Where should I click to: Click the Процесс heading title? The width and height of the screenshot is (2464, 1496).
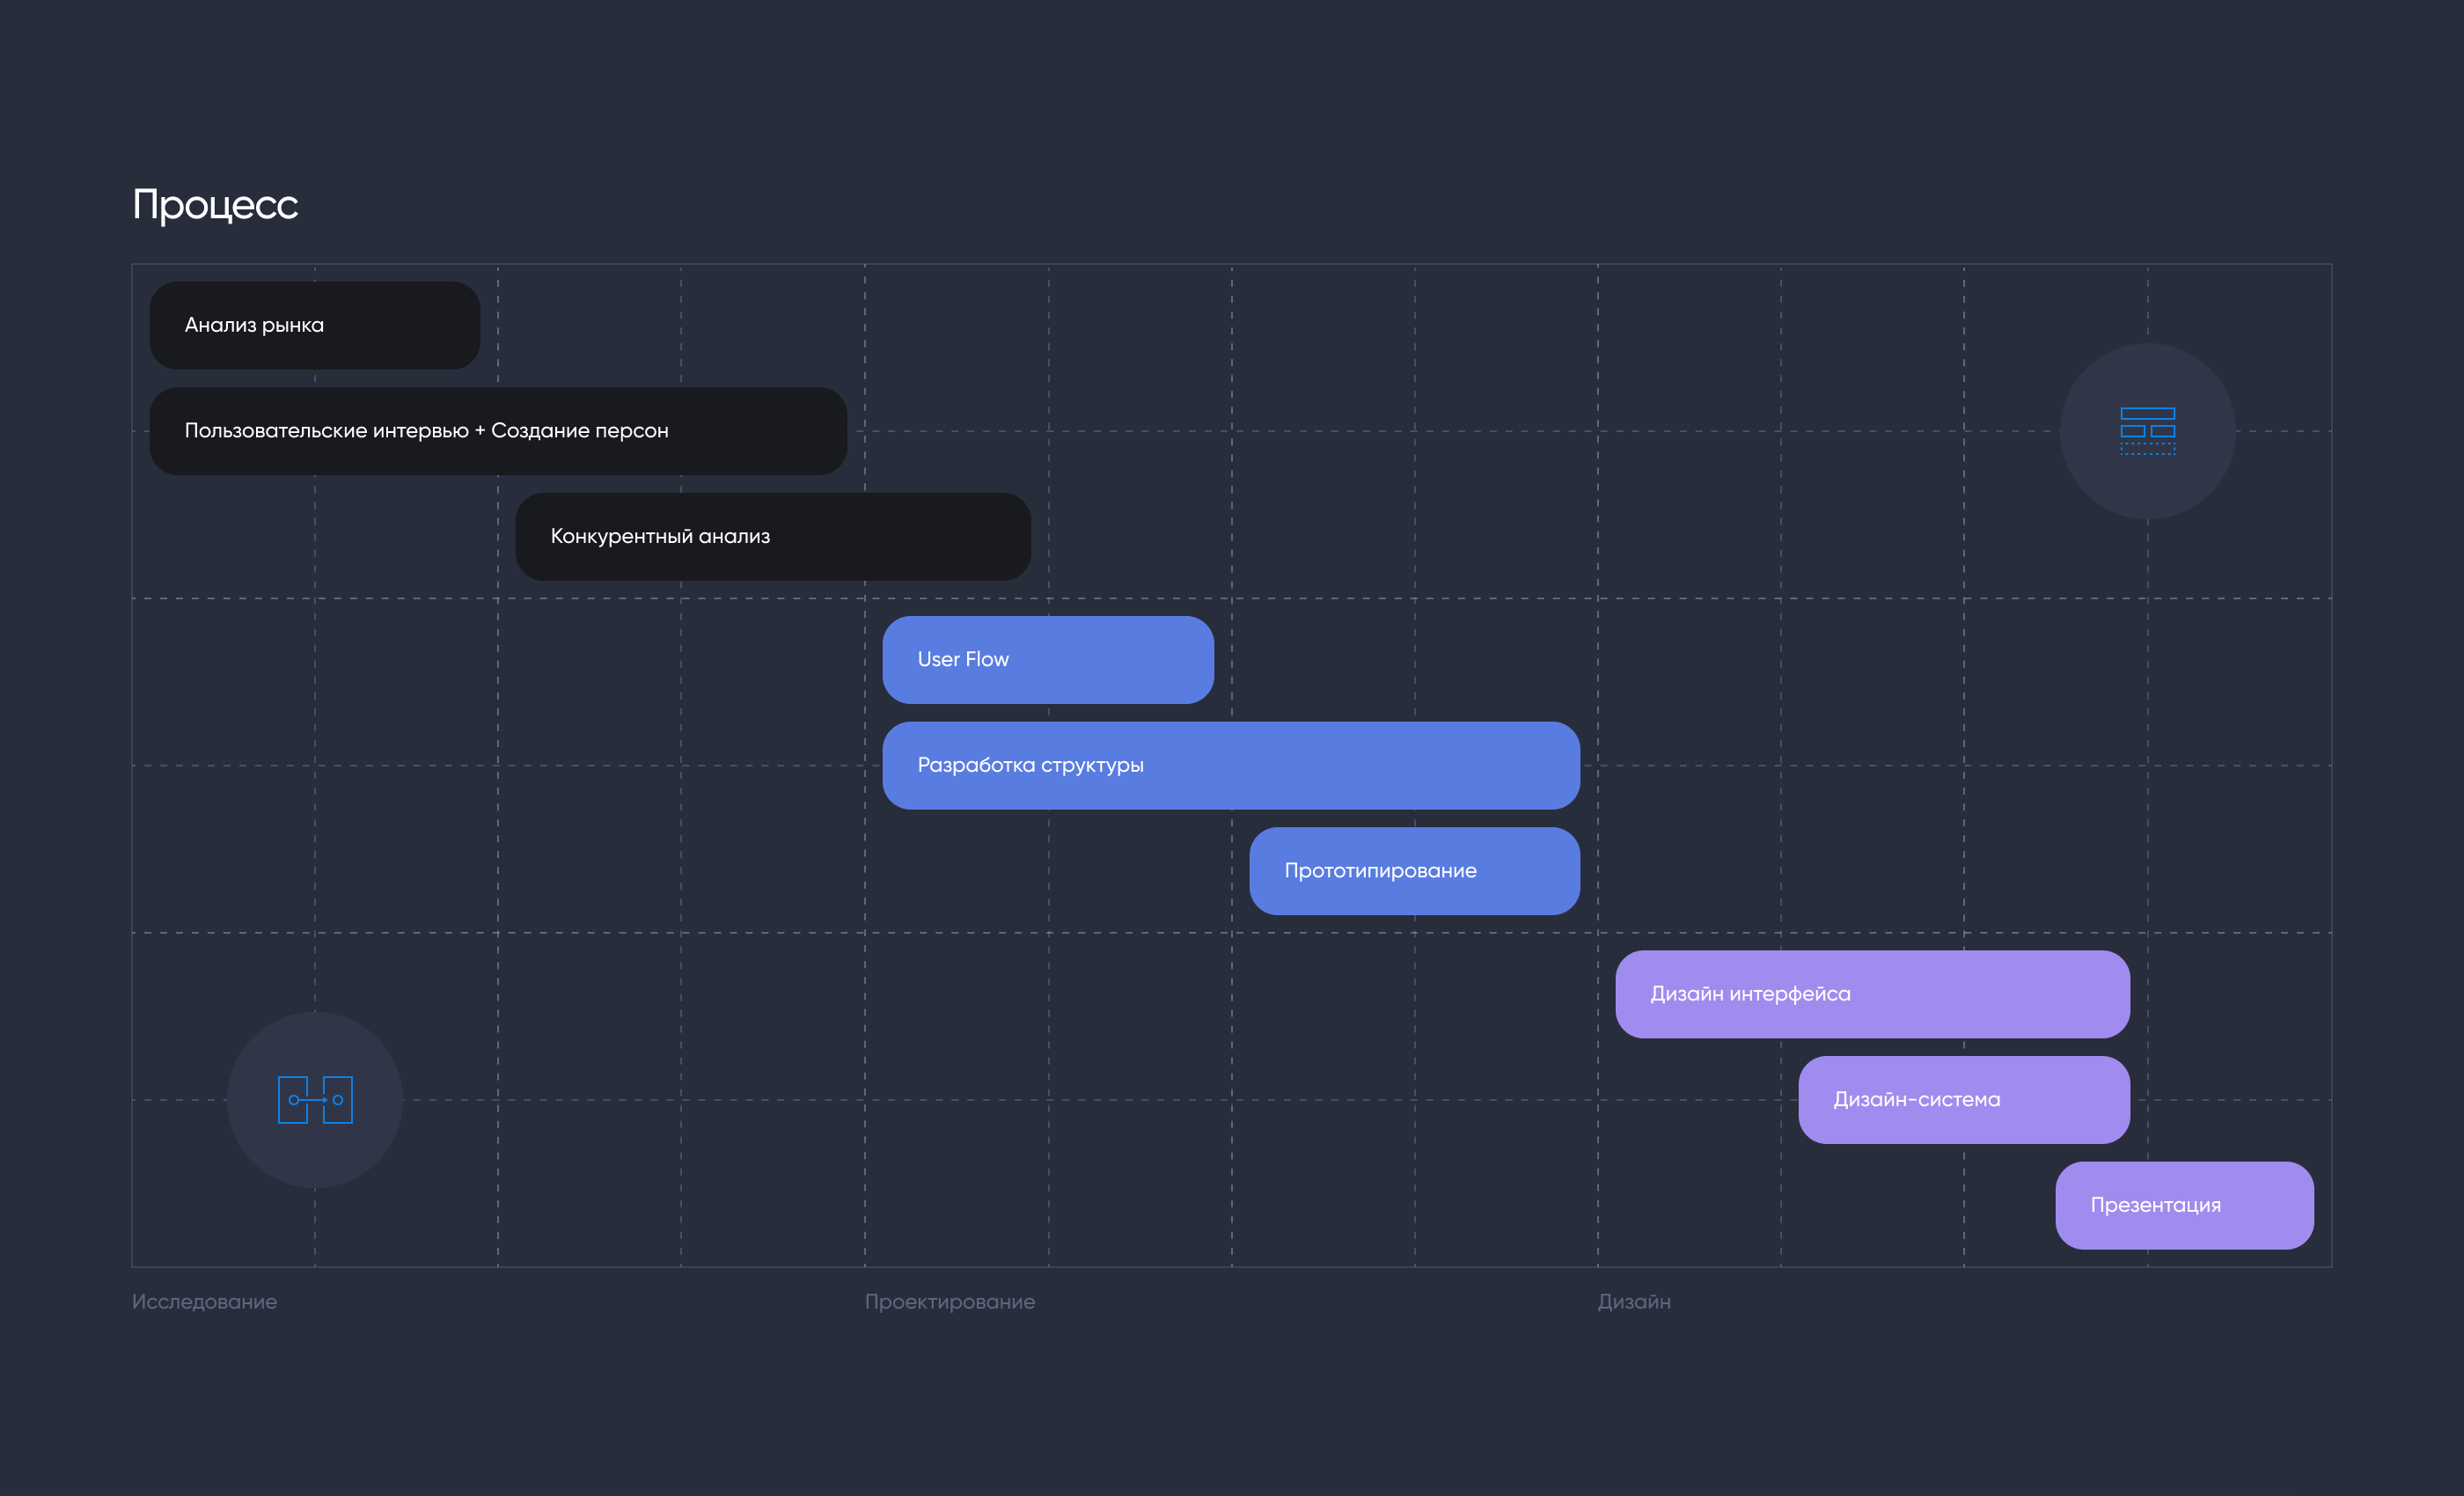click(215, 204)
